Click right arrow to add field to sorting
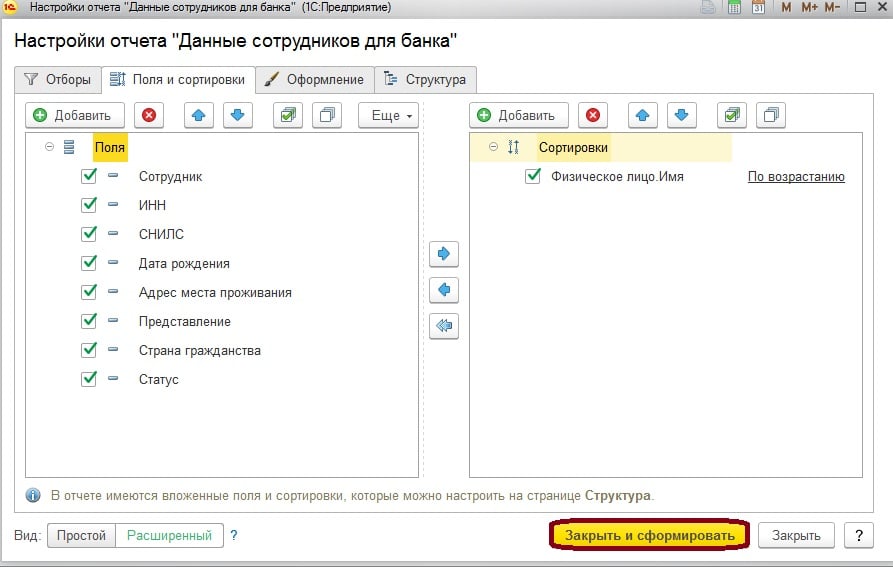 tap(443, 254)
